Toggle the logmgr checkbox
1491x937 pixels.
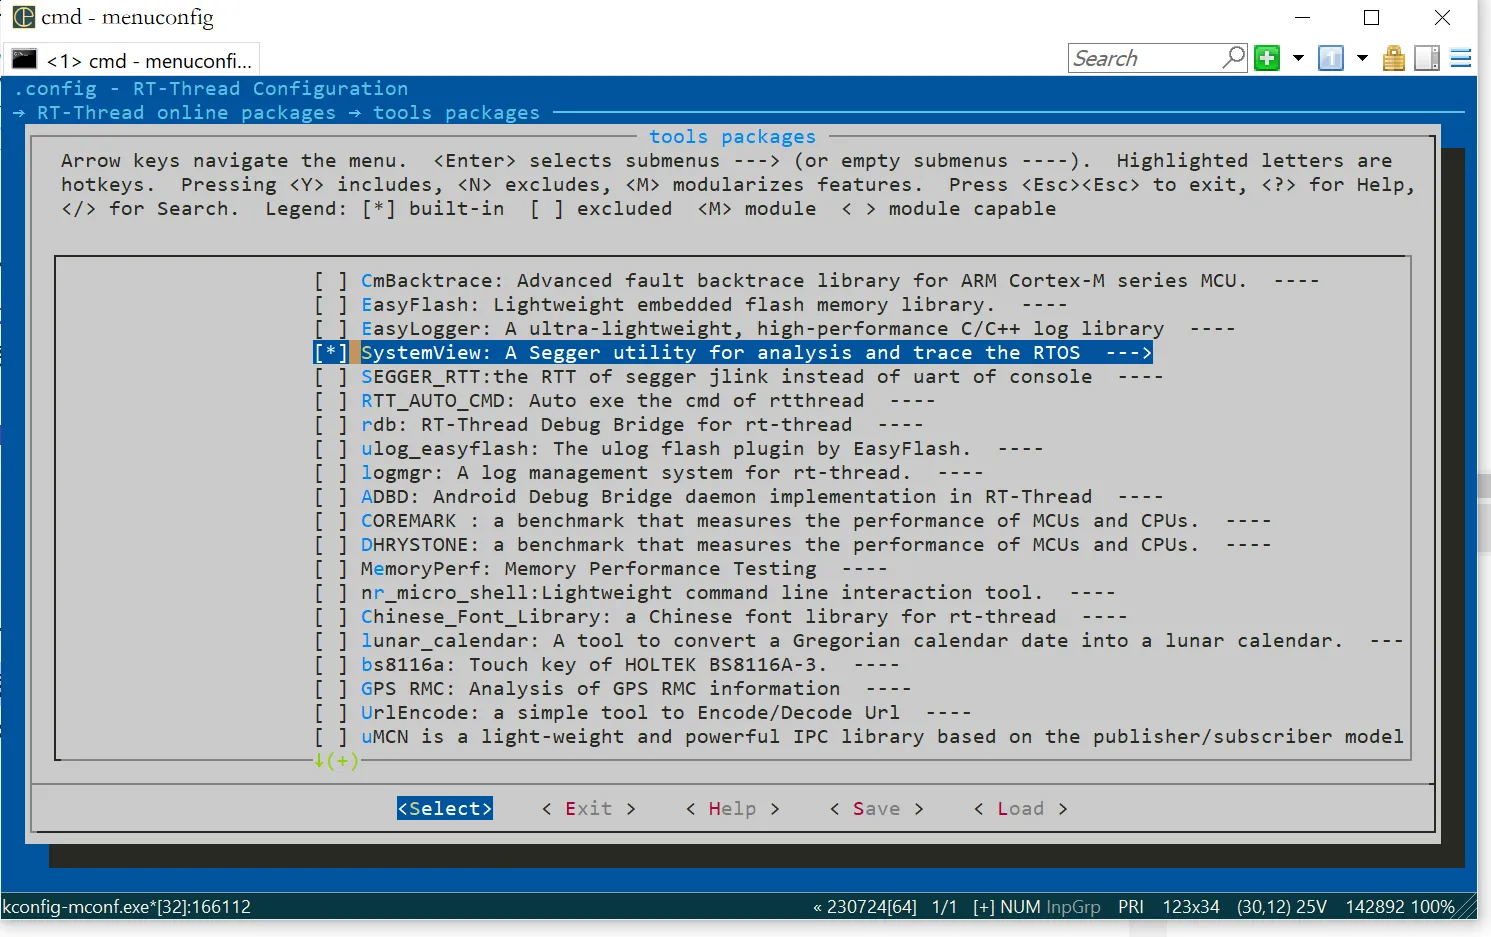[x=331, y=473]
